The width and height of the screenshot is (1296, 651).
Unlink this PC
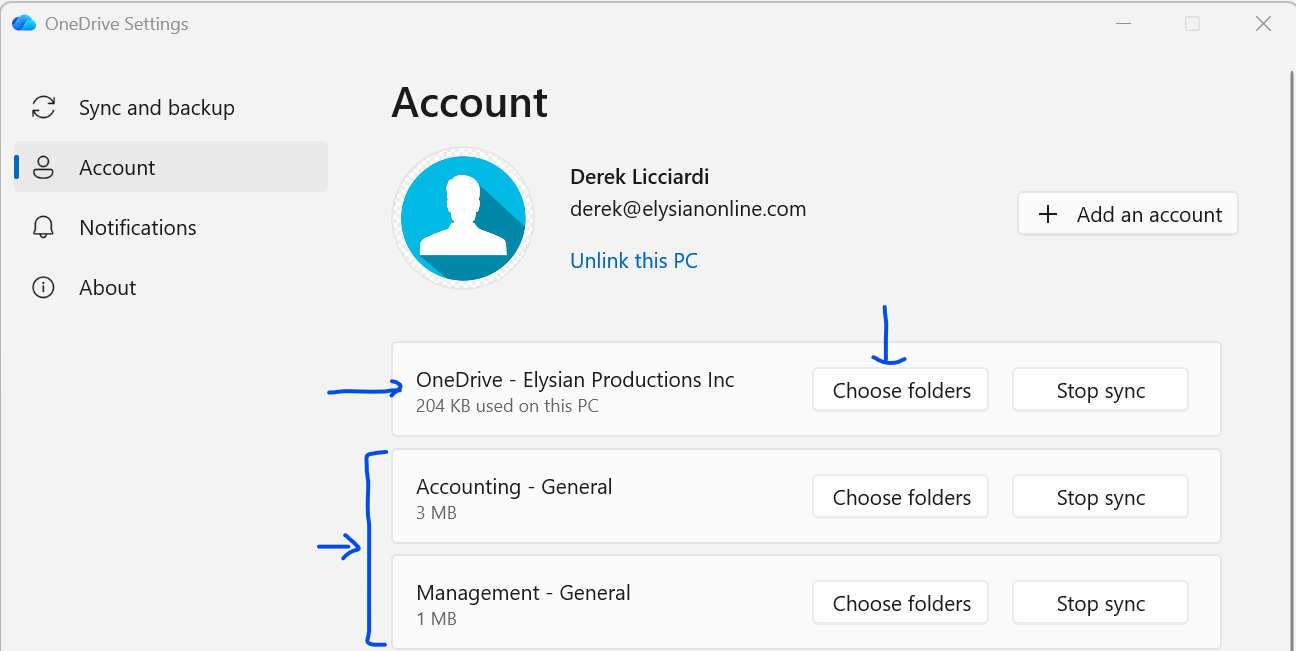click(634, 260)
